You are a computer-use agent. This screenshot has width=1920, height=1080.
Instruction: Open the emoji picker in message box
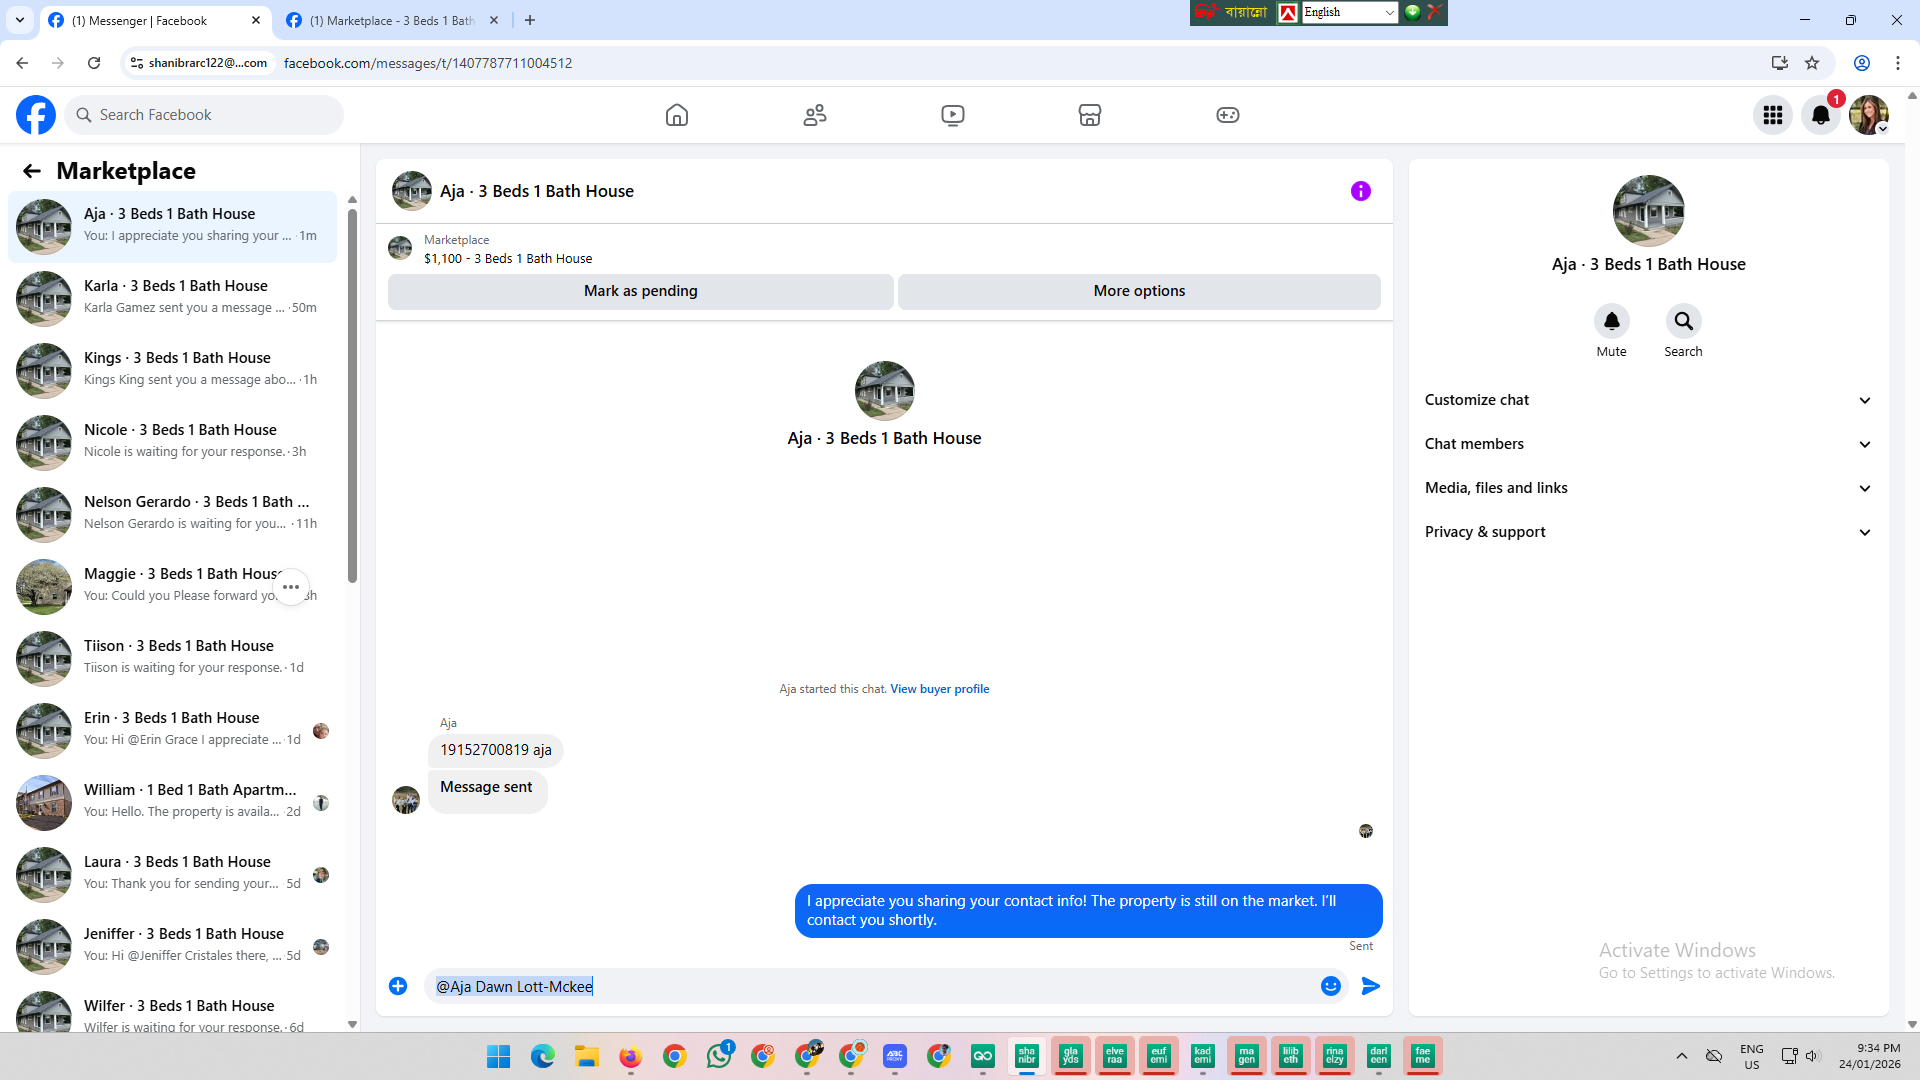pyautogui.click(x=1331, y=986)
